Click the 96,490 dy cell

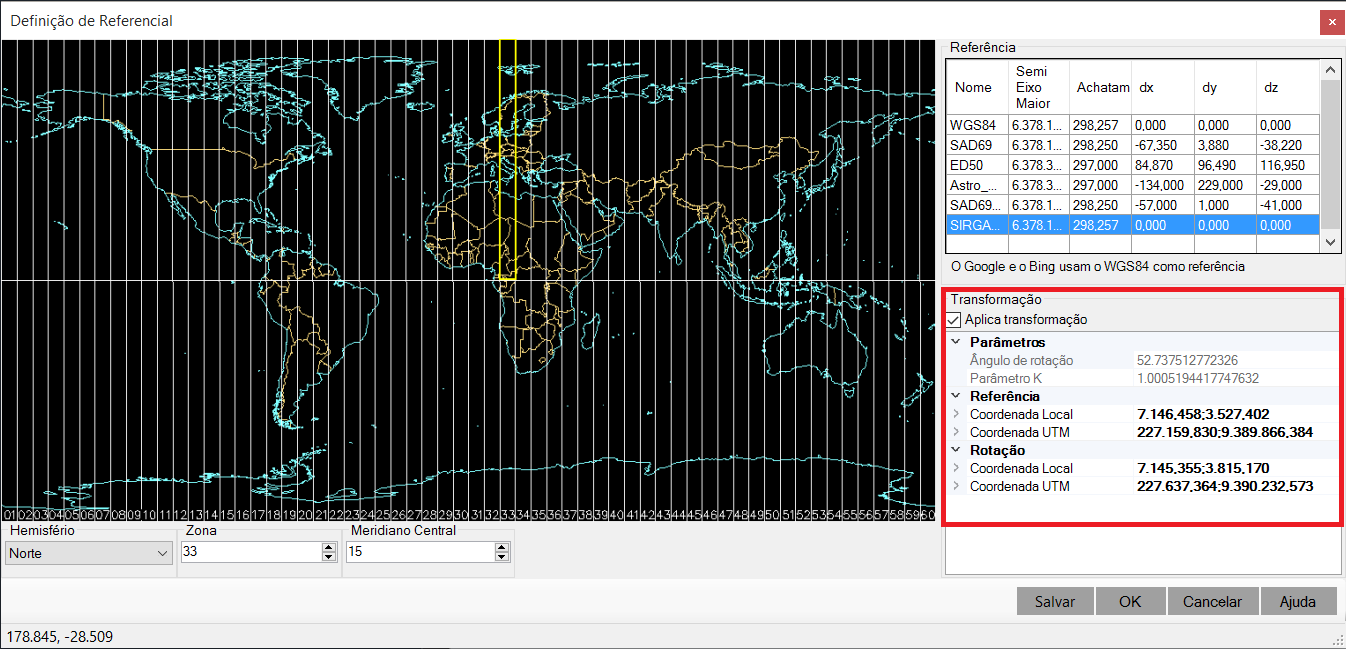(x=1225, y=164)
